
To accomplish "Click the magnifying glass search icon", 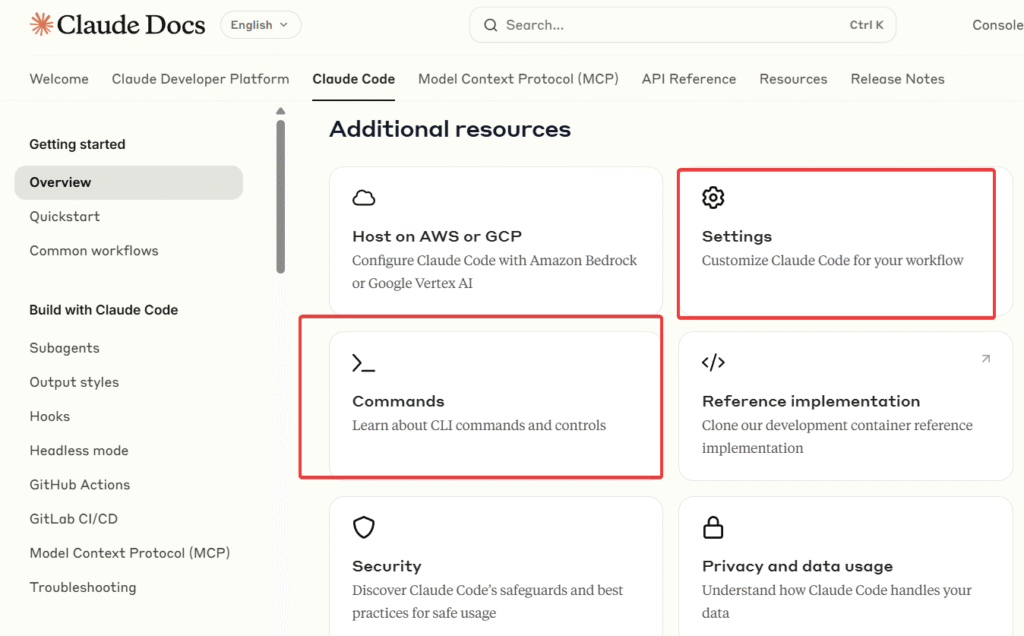I will (x=491, y=25).
